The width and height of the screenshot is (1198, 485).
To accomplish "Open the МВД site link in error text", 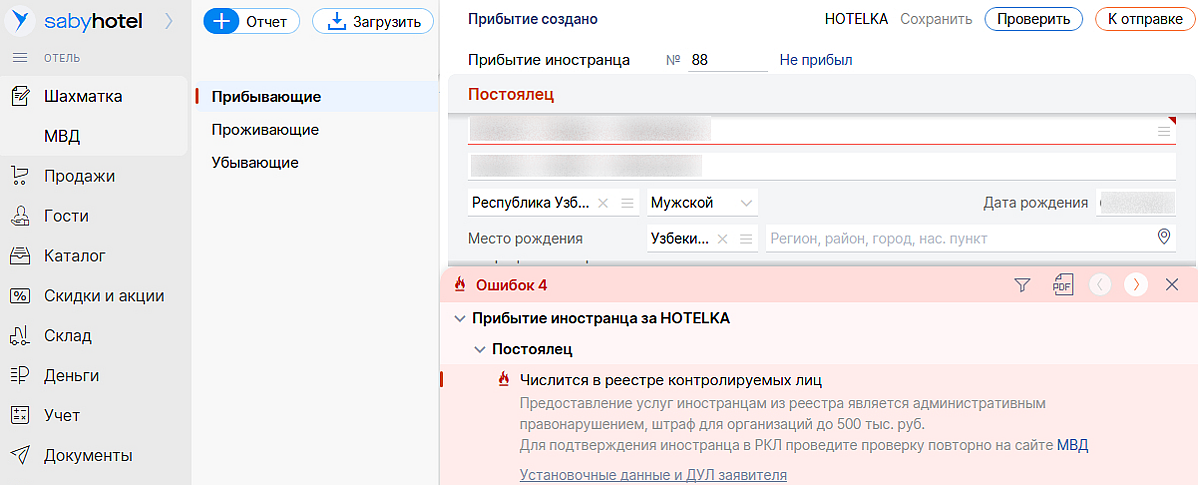I will (x=1072, y=445).
